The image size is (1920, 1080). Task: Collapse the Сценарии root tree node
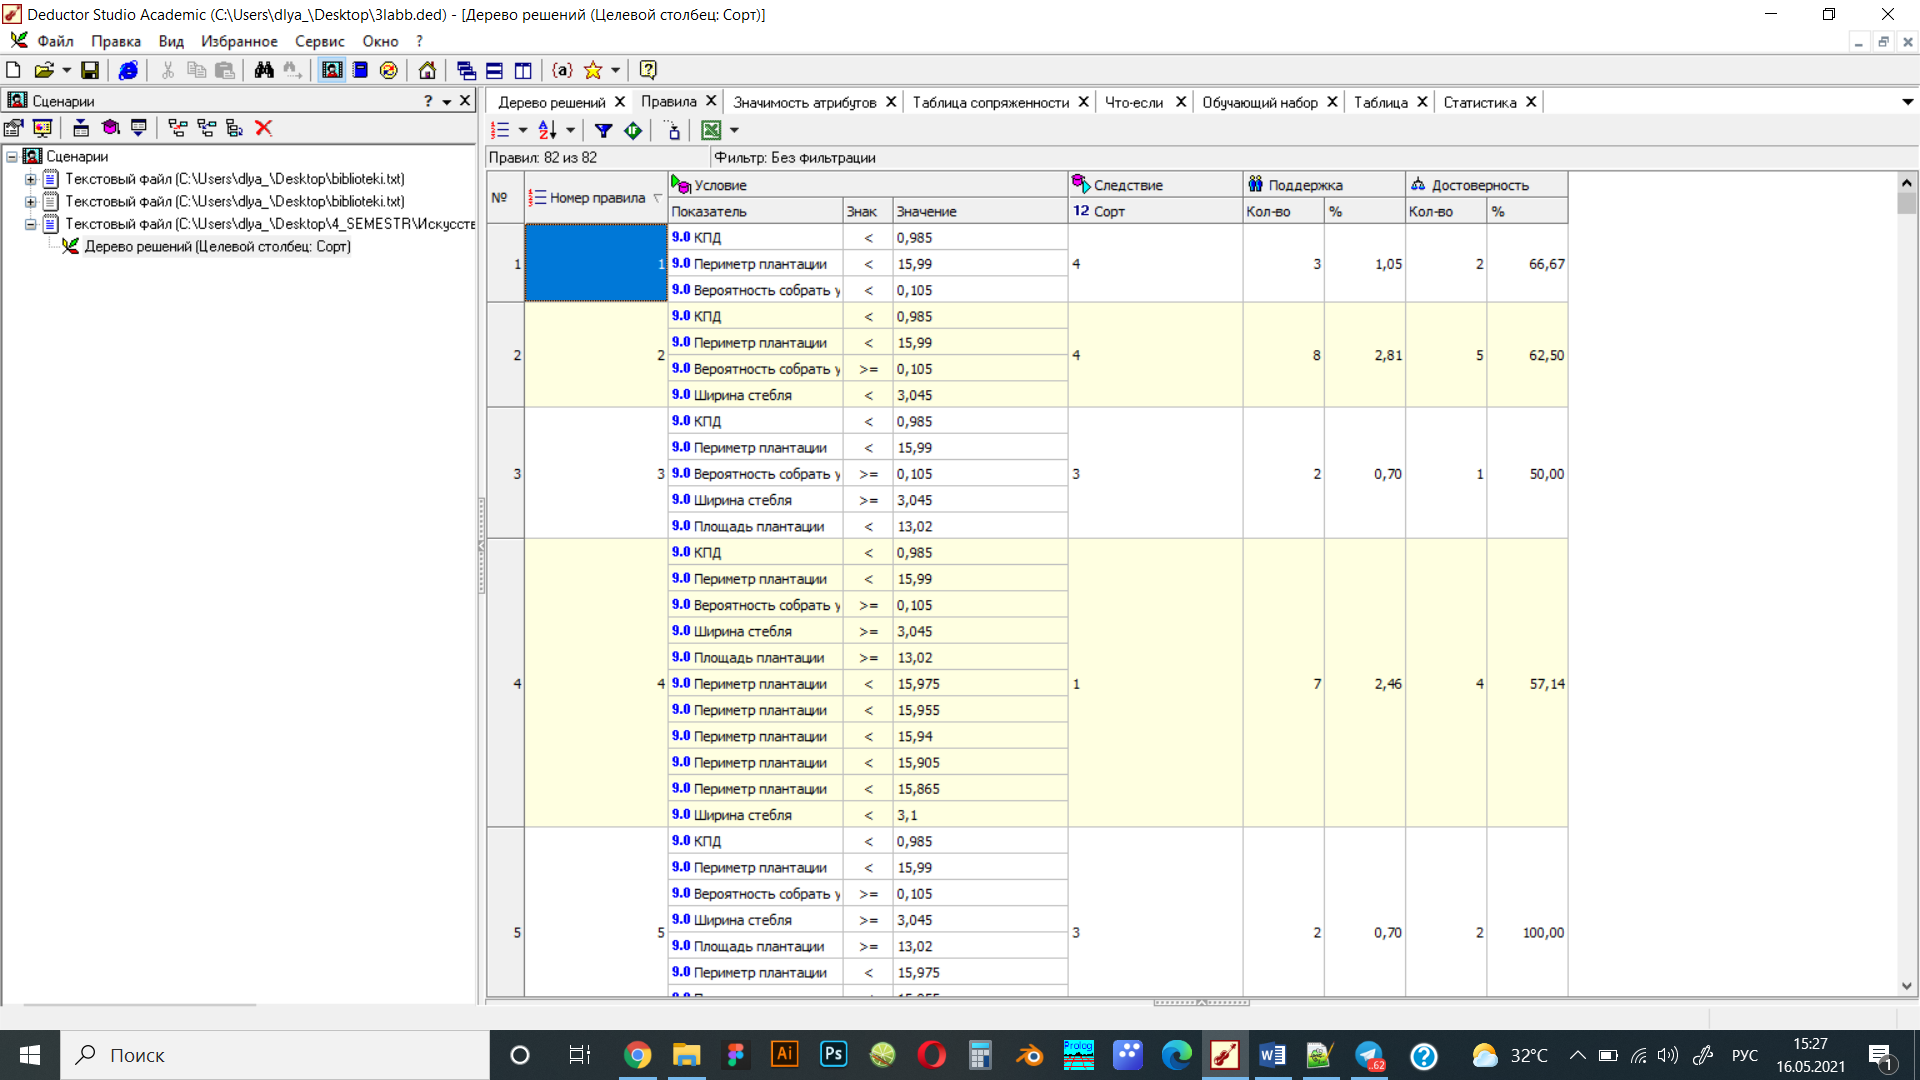[x=12, y=157]
